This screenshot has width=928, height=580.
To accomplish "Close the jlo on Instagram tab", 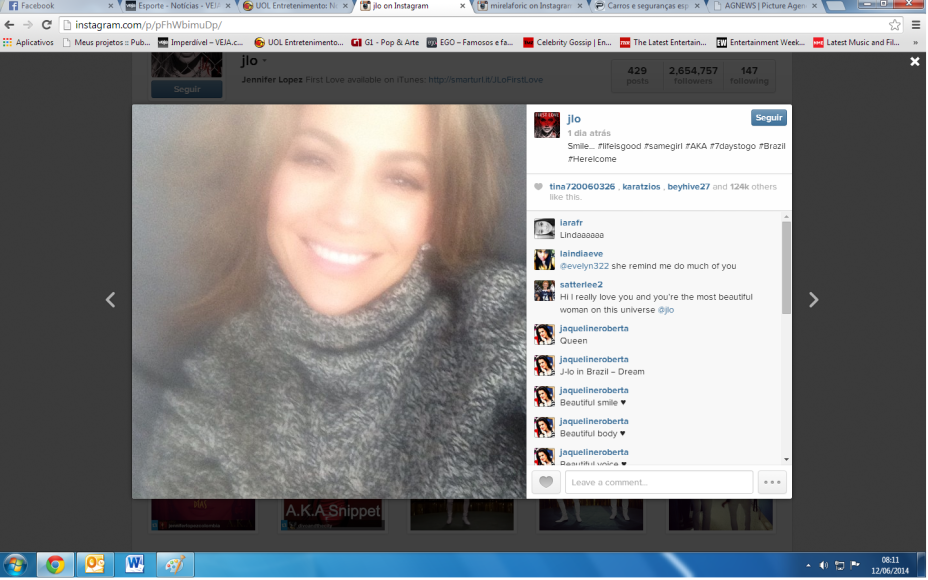I will [x=463, y=6].
